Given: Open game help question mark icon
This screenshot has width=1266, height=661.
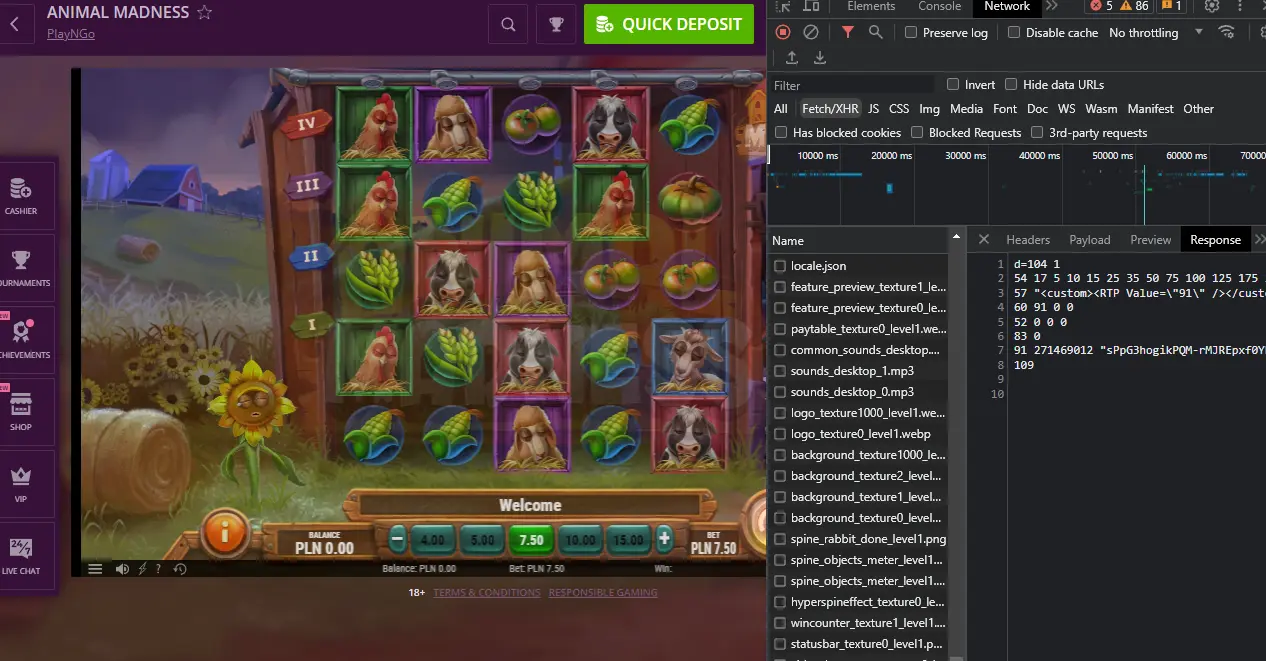Looking at the screenshot, I should point(160,569).
